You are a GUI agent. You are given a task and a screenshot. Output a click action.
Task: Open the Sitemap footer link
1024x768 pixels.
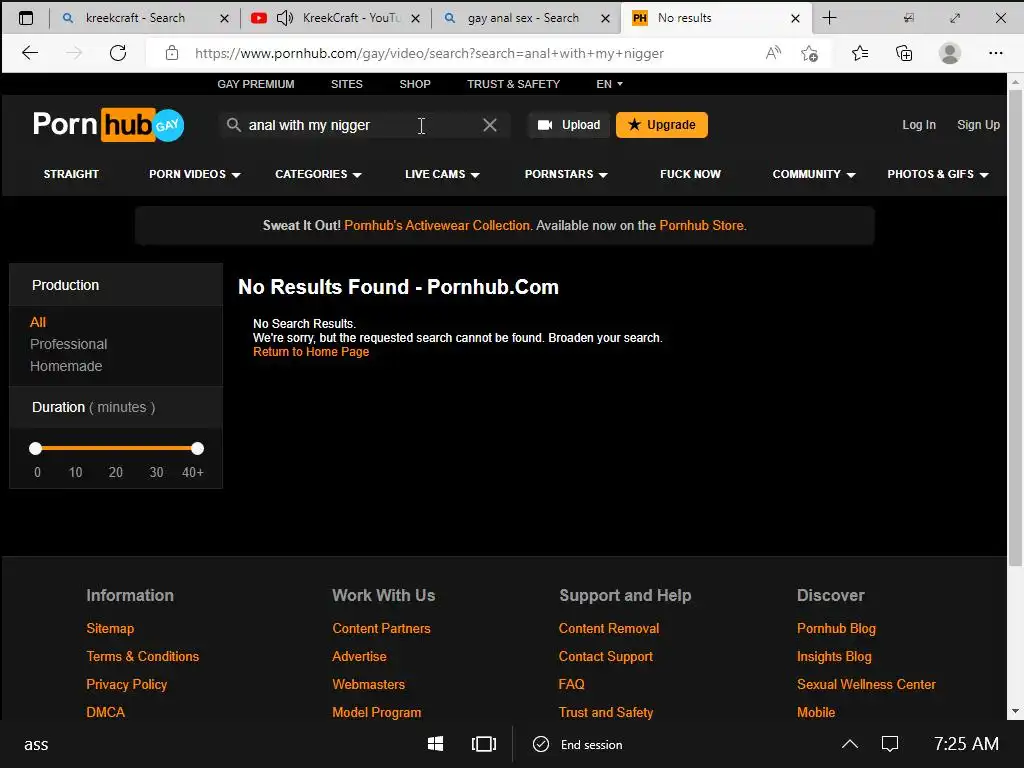[110, 628]
